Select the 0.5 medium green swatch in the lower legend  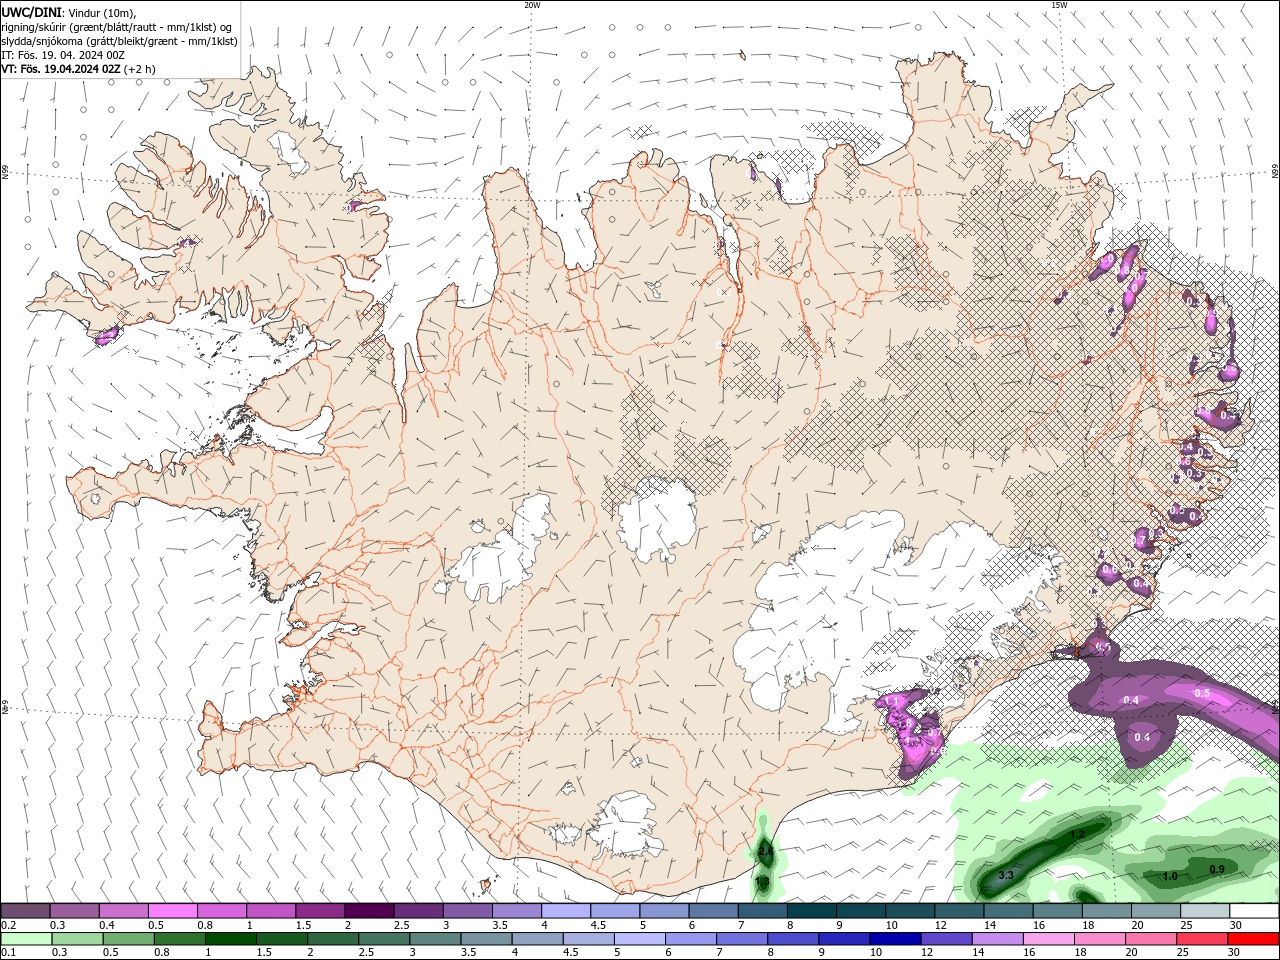click(128, 939)
